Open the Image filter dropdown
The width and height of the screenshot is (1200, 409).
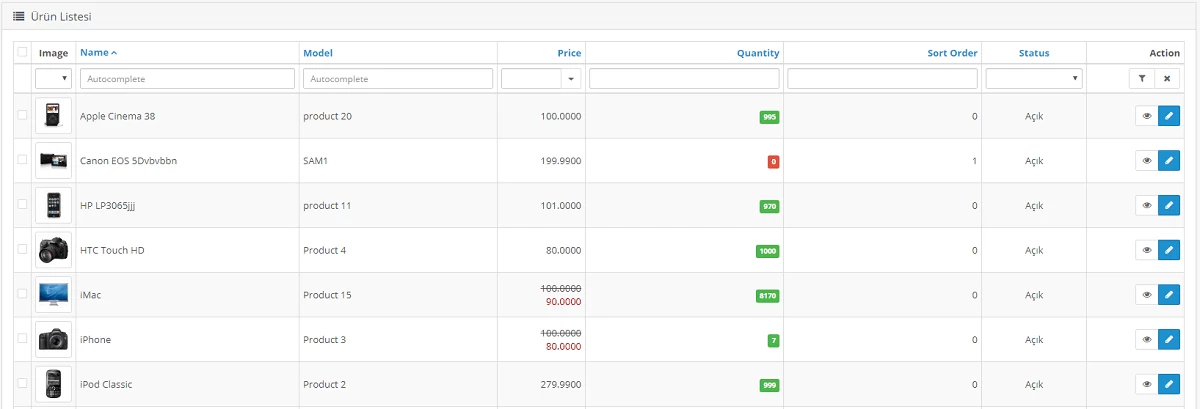tap(53, 78)
